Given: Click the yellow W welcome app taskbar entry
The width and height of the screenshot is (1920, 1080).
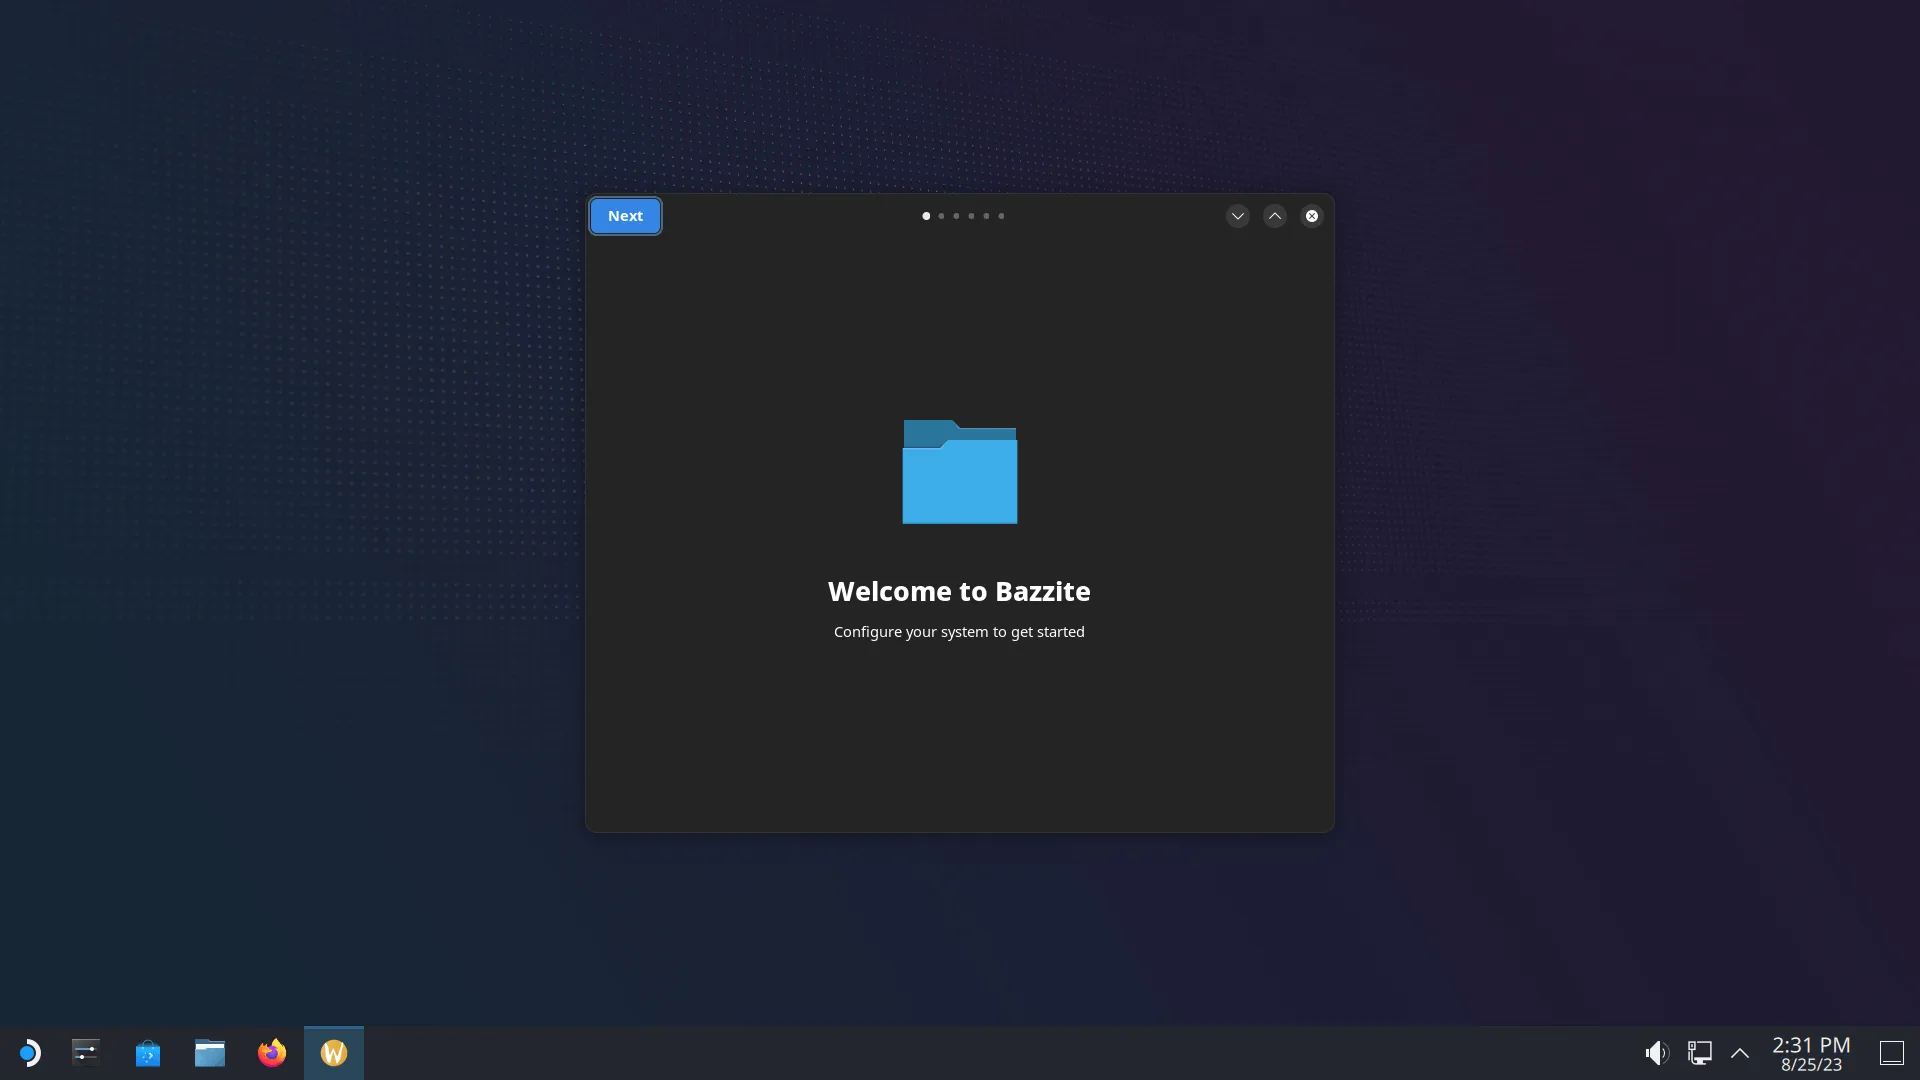Looking at the screenshot, I should [334, 1053].
